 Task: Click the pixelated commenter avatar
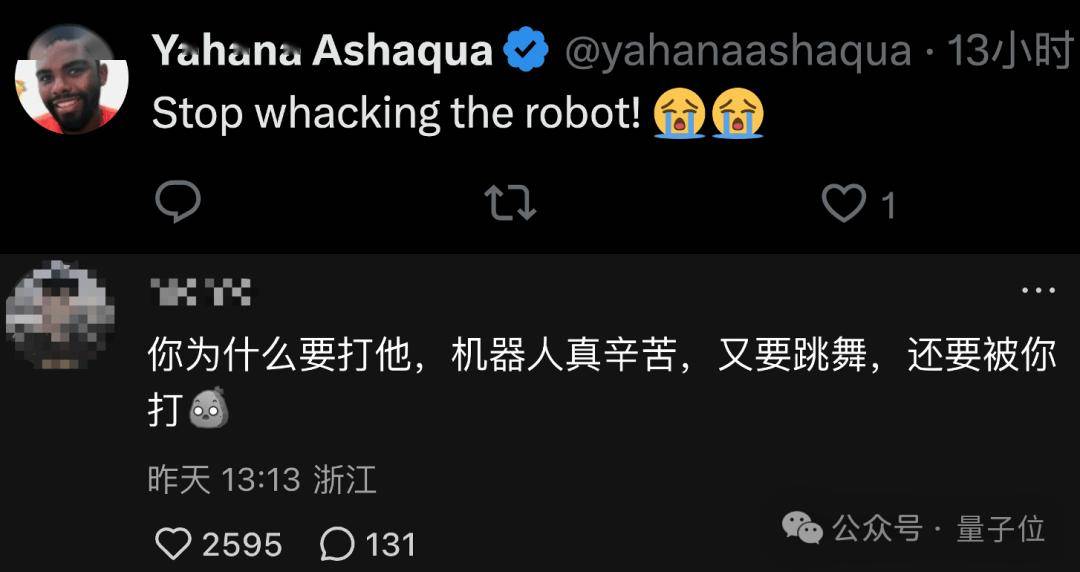point(61,316)
